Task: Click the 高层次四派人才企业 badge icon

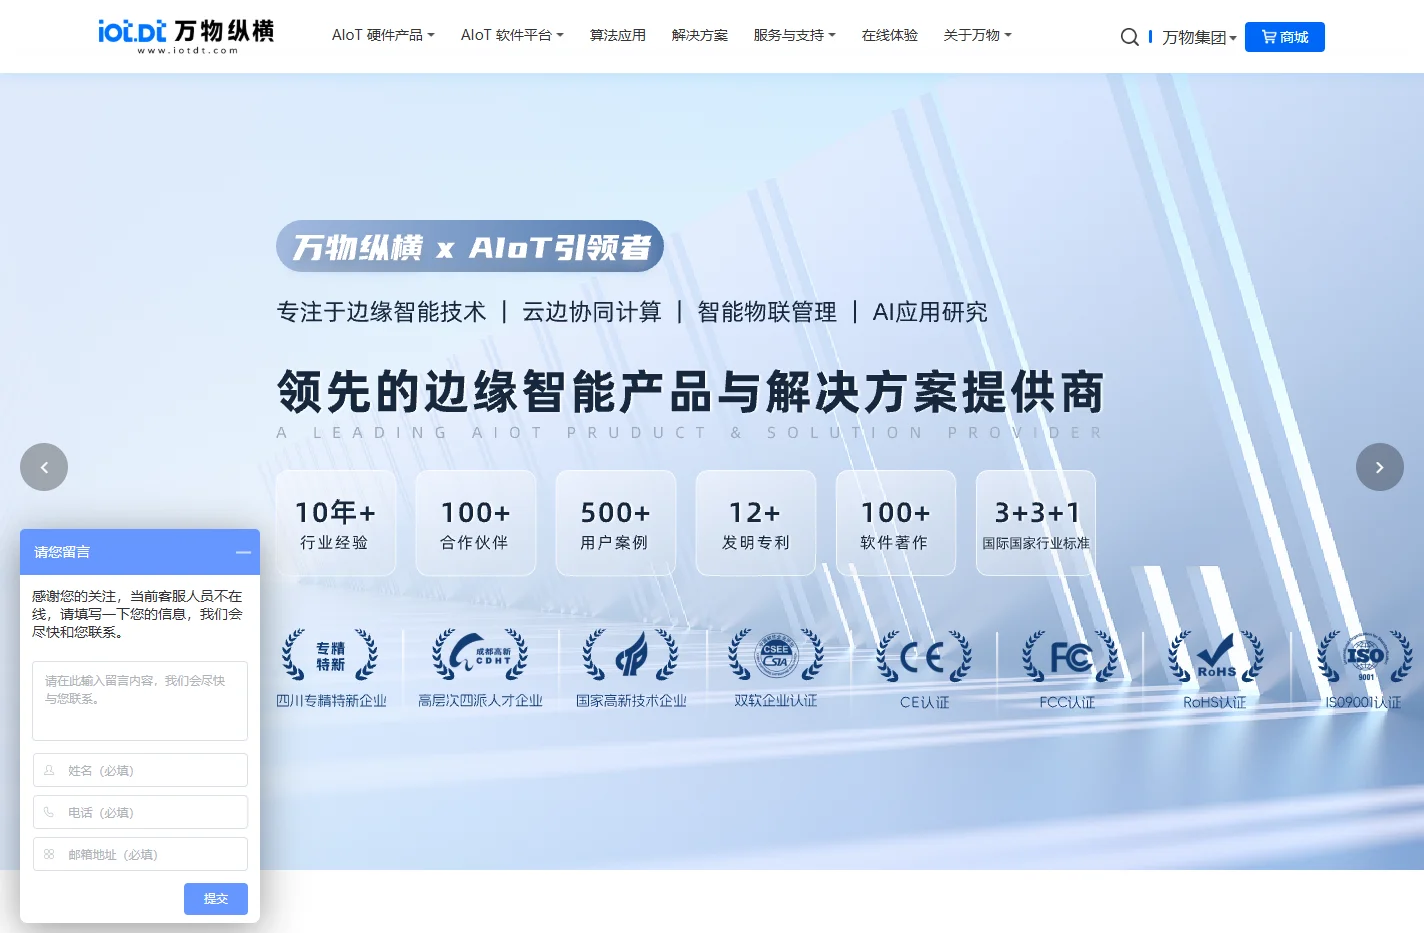Action: (480, 656)
